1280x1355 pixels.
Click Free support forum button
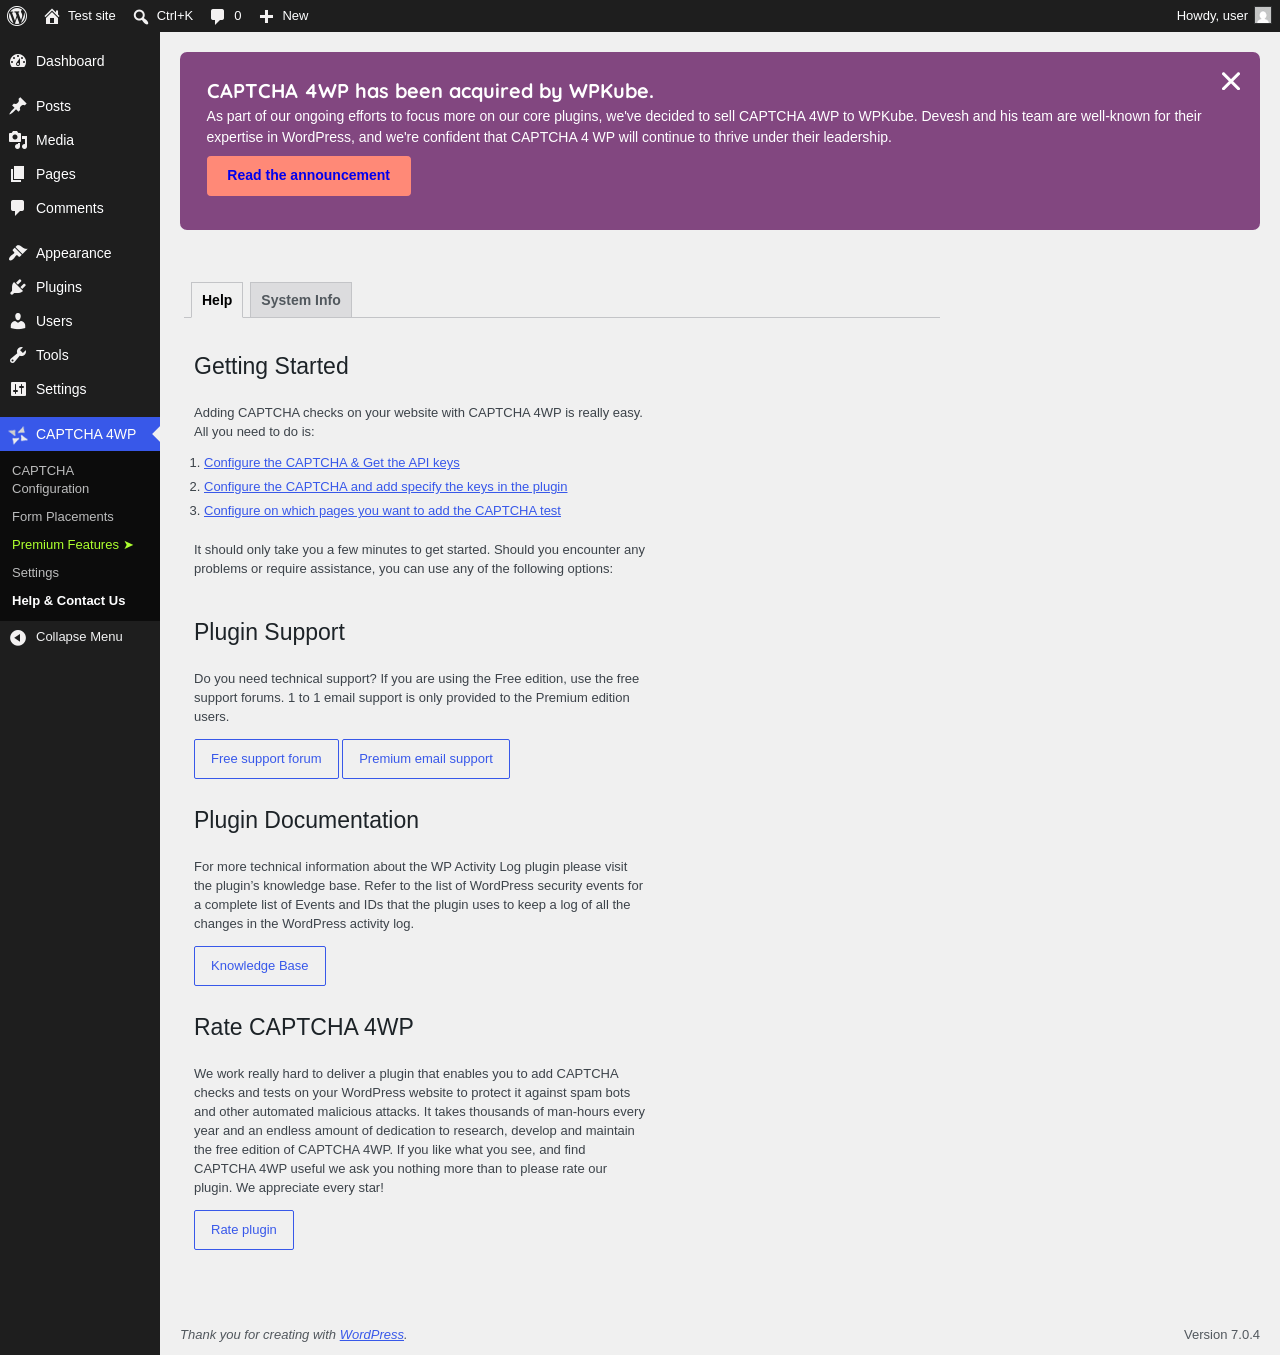[266, 759]
